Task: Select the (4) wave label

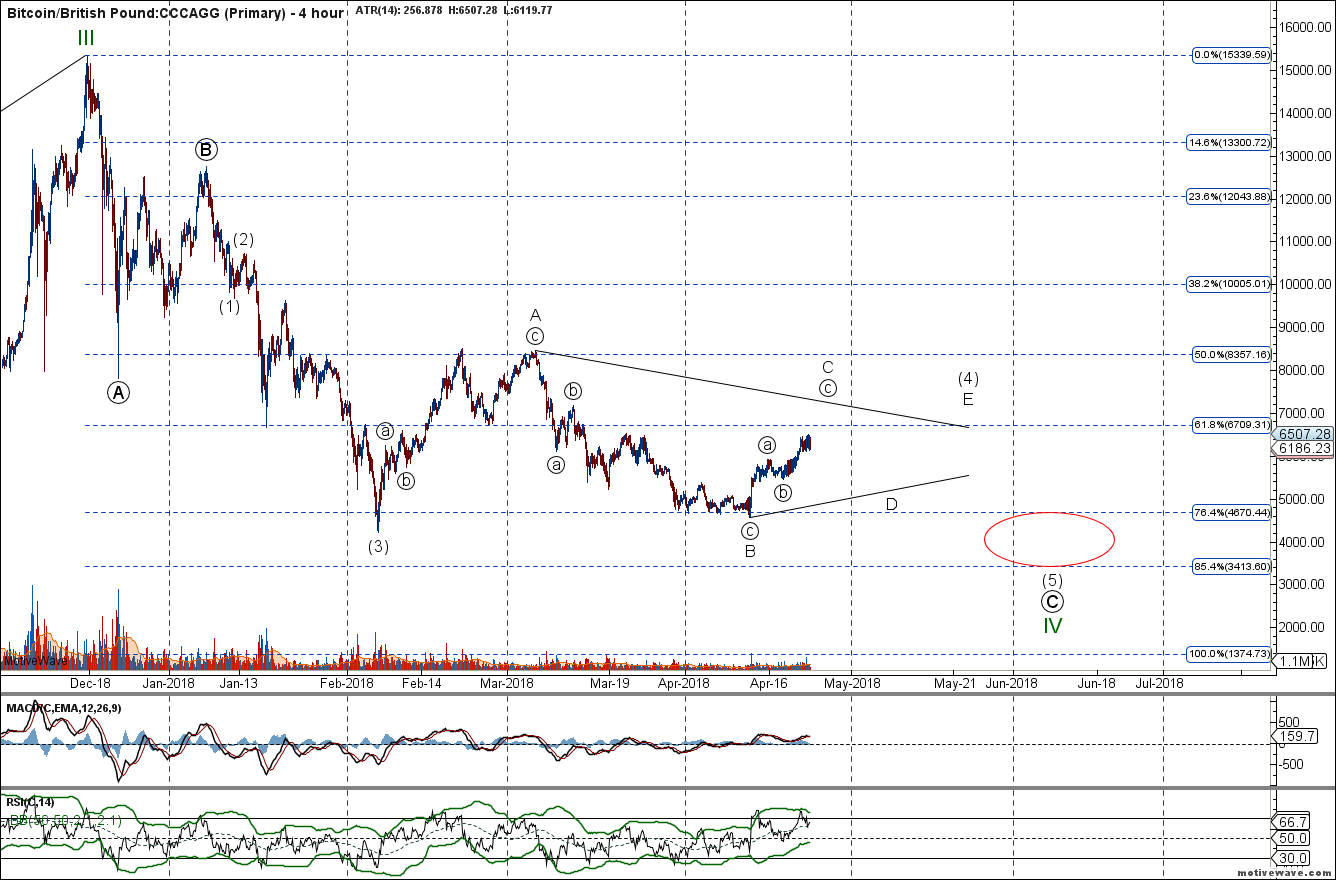Action: pos(968,378)
